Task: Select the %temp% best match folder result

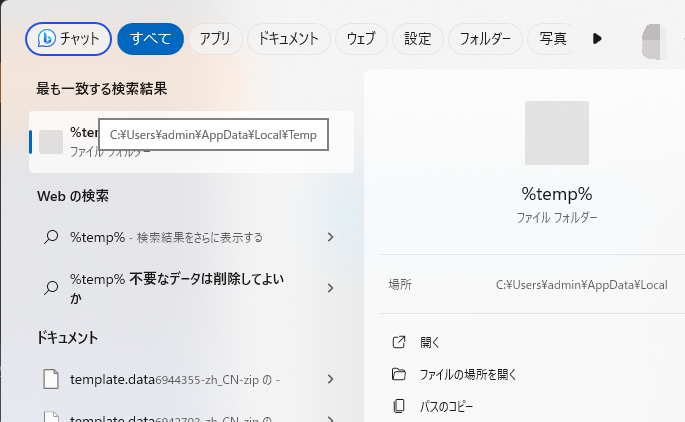Action: (191, 142)
